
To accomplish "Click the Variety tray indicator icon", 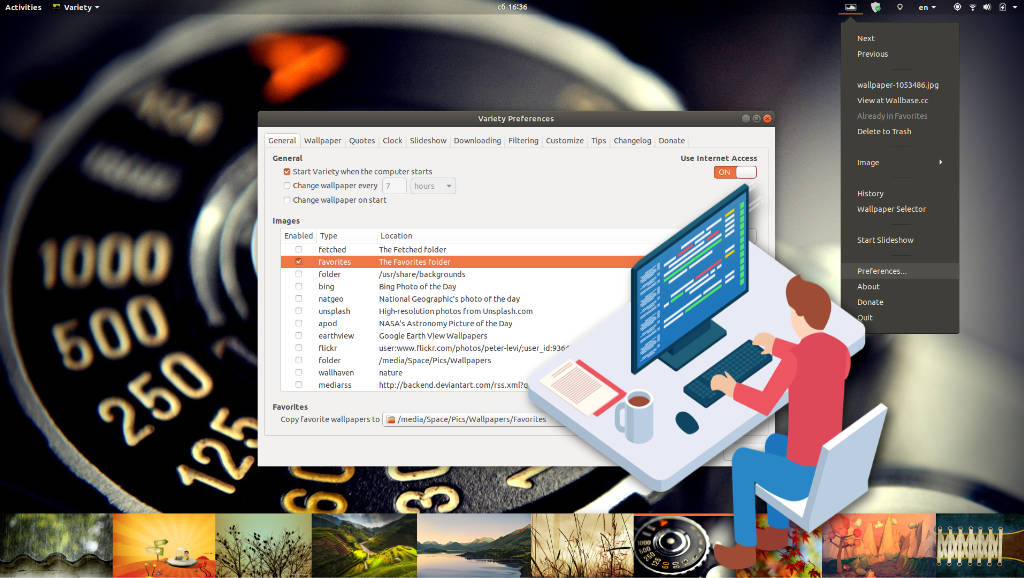I will 850,7.
